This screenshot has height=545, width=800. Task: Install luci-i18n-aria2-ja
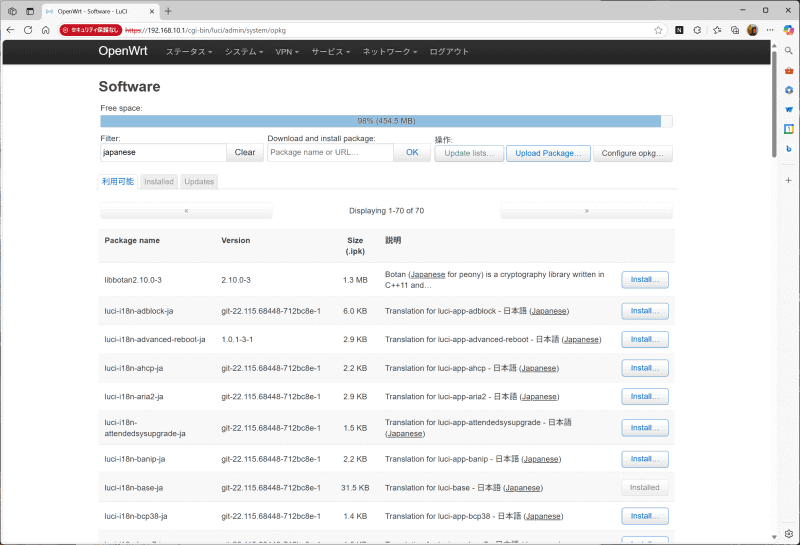[645, 397]
